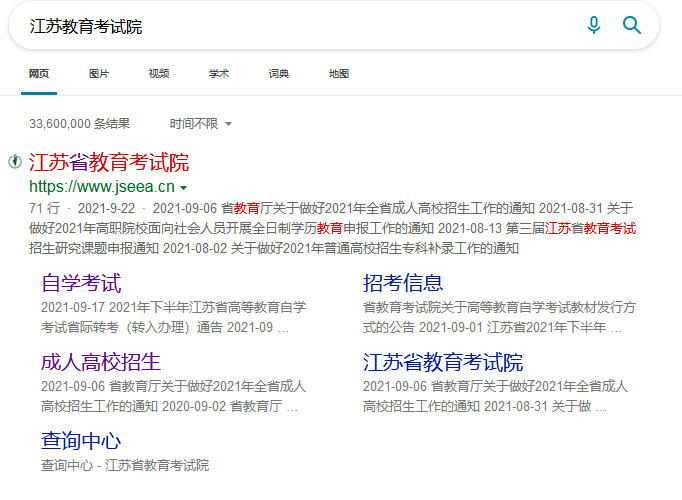Switch to the 图片 tab
Screen dimensions: 682x500
tap(99, 73)
